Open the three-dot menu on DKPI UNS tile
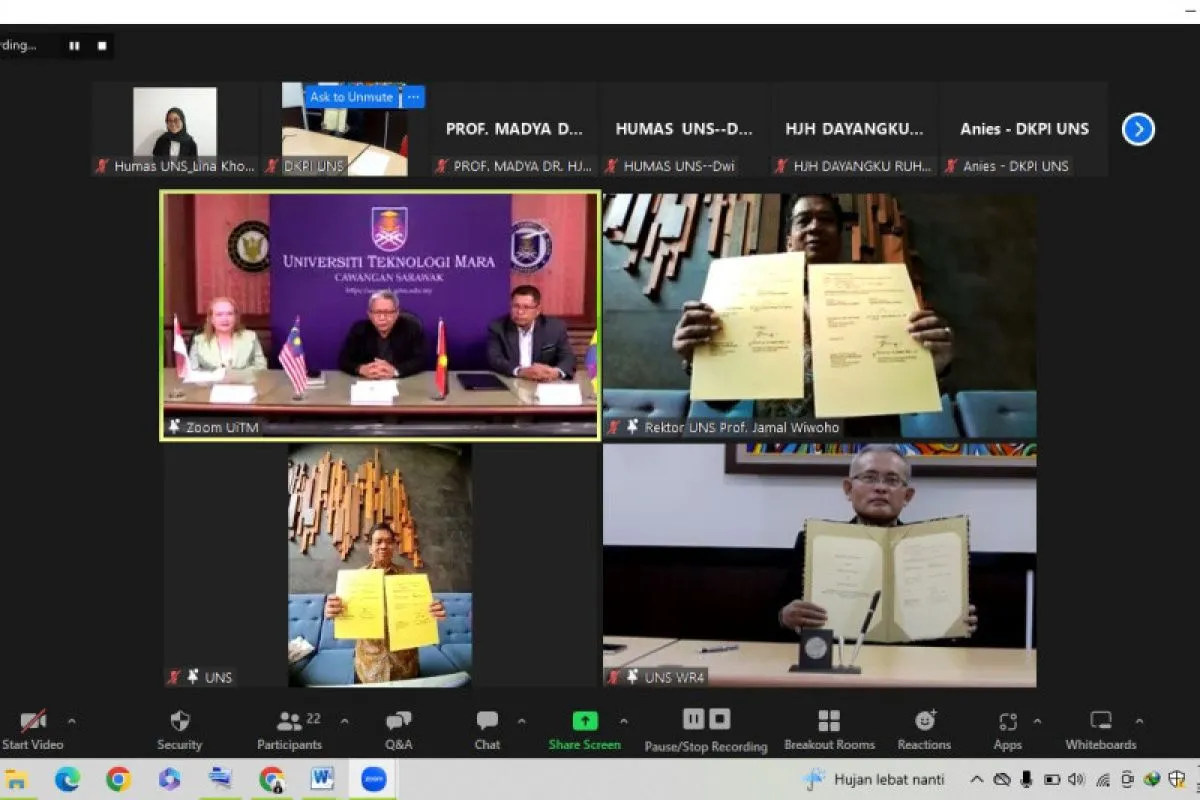The image size is (1200, 800). coord(413,97)
